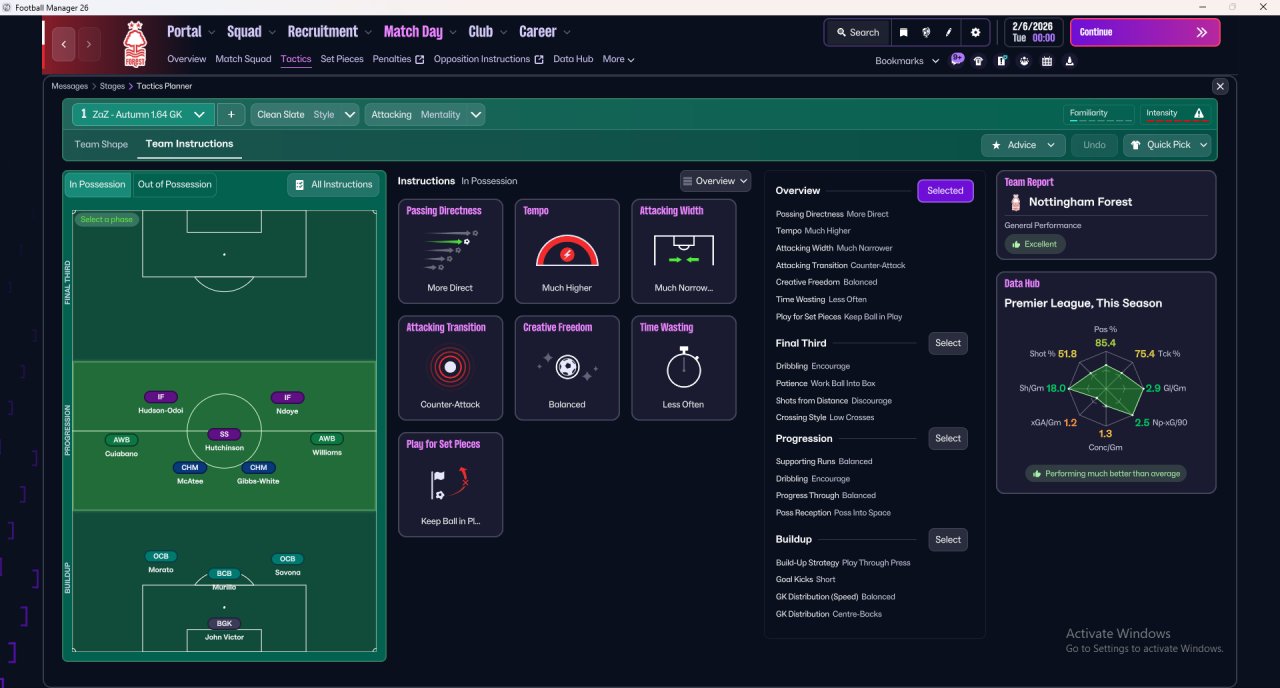
Task: Open the Attacking Transition instruction card
Action: (450, 368)
